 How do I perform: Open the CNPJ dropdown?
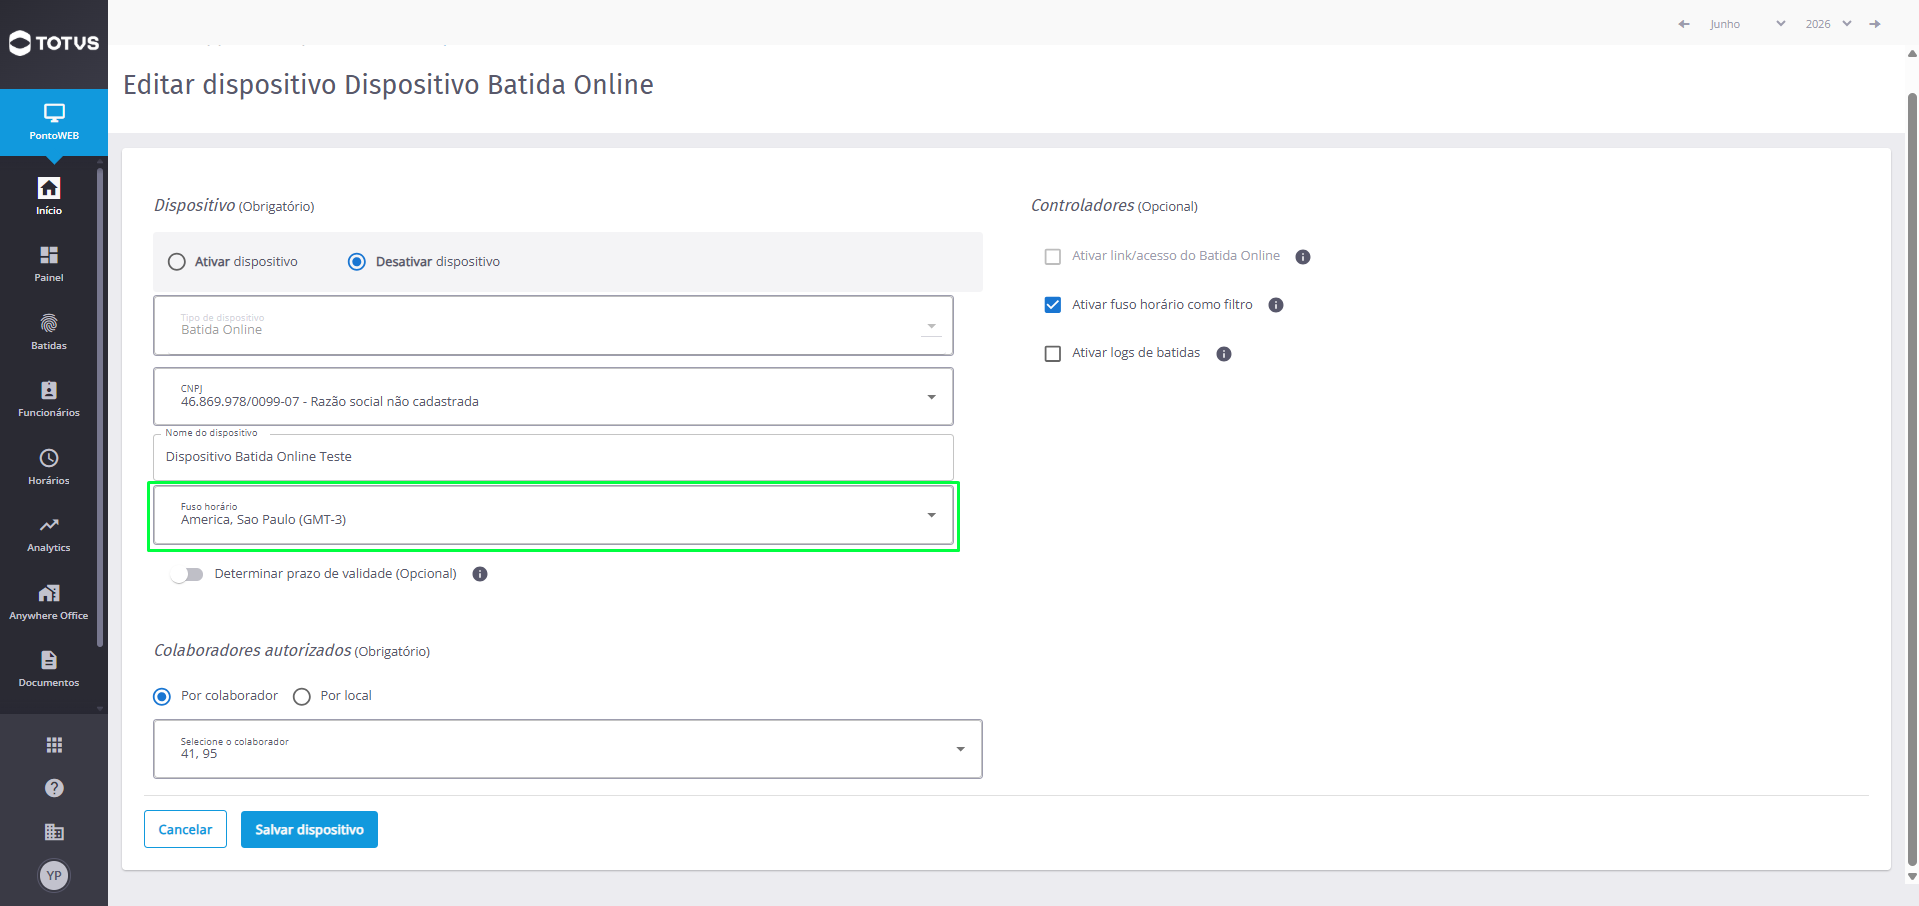pos(553,397)
